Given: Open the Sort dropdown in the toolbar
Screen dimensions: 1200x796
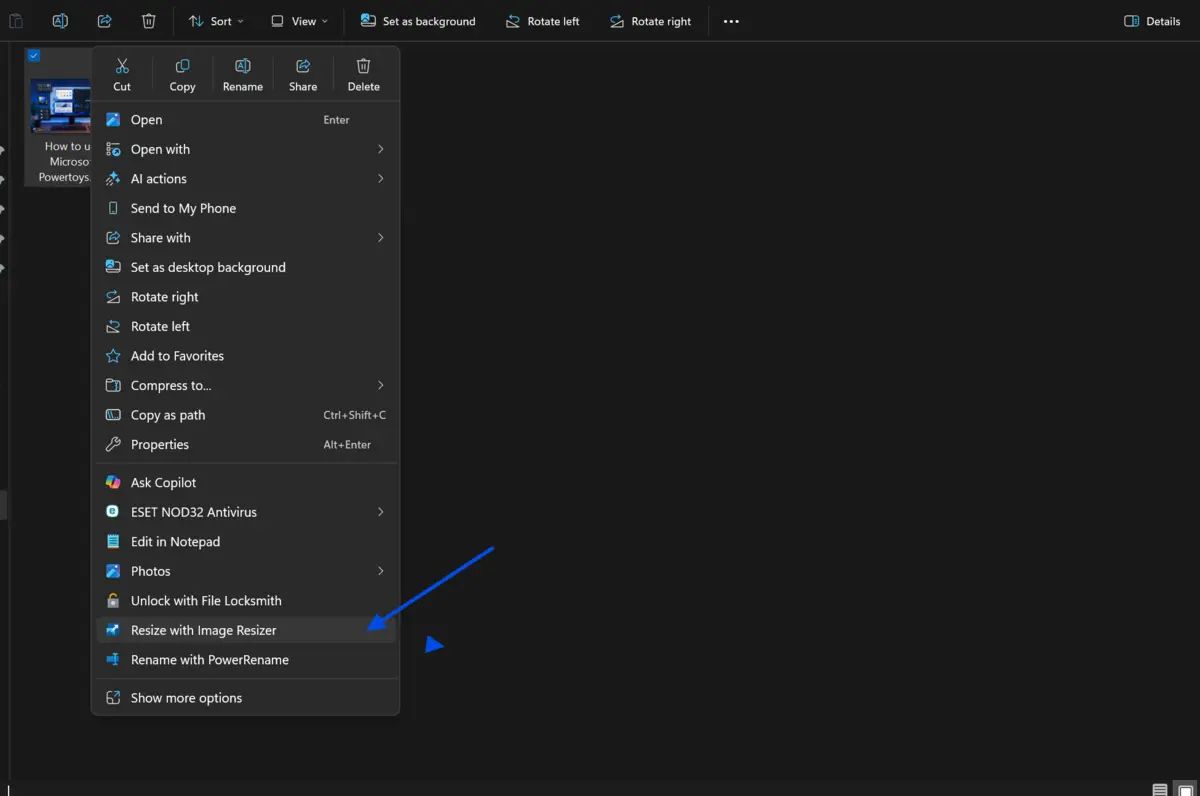Looking at the screenshot, I should click(x=216, y=21).
